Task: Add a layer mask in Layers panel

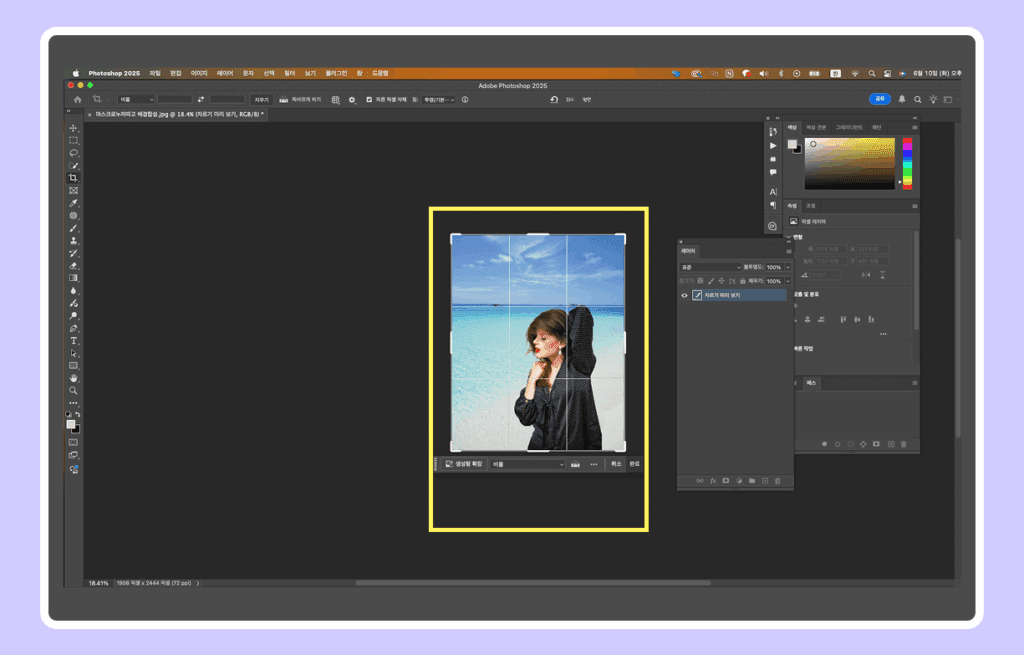Action: click(726, 481)
